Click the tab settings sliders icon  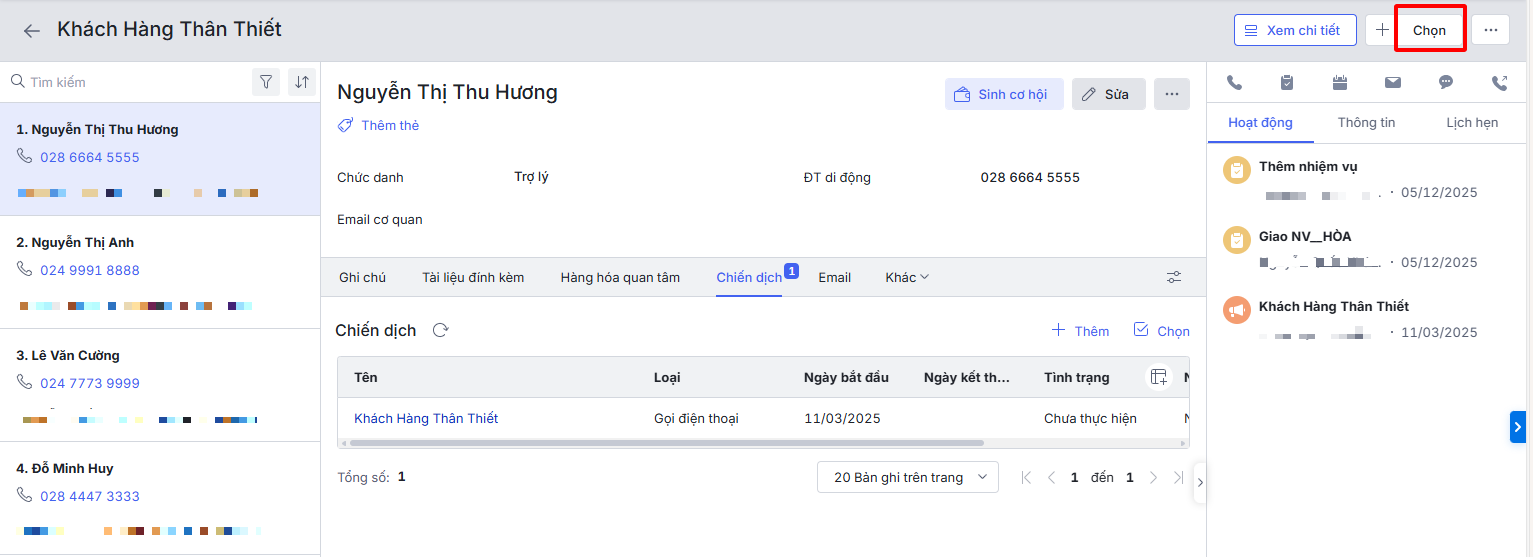click(x=1174, y=277)
